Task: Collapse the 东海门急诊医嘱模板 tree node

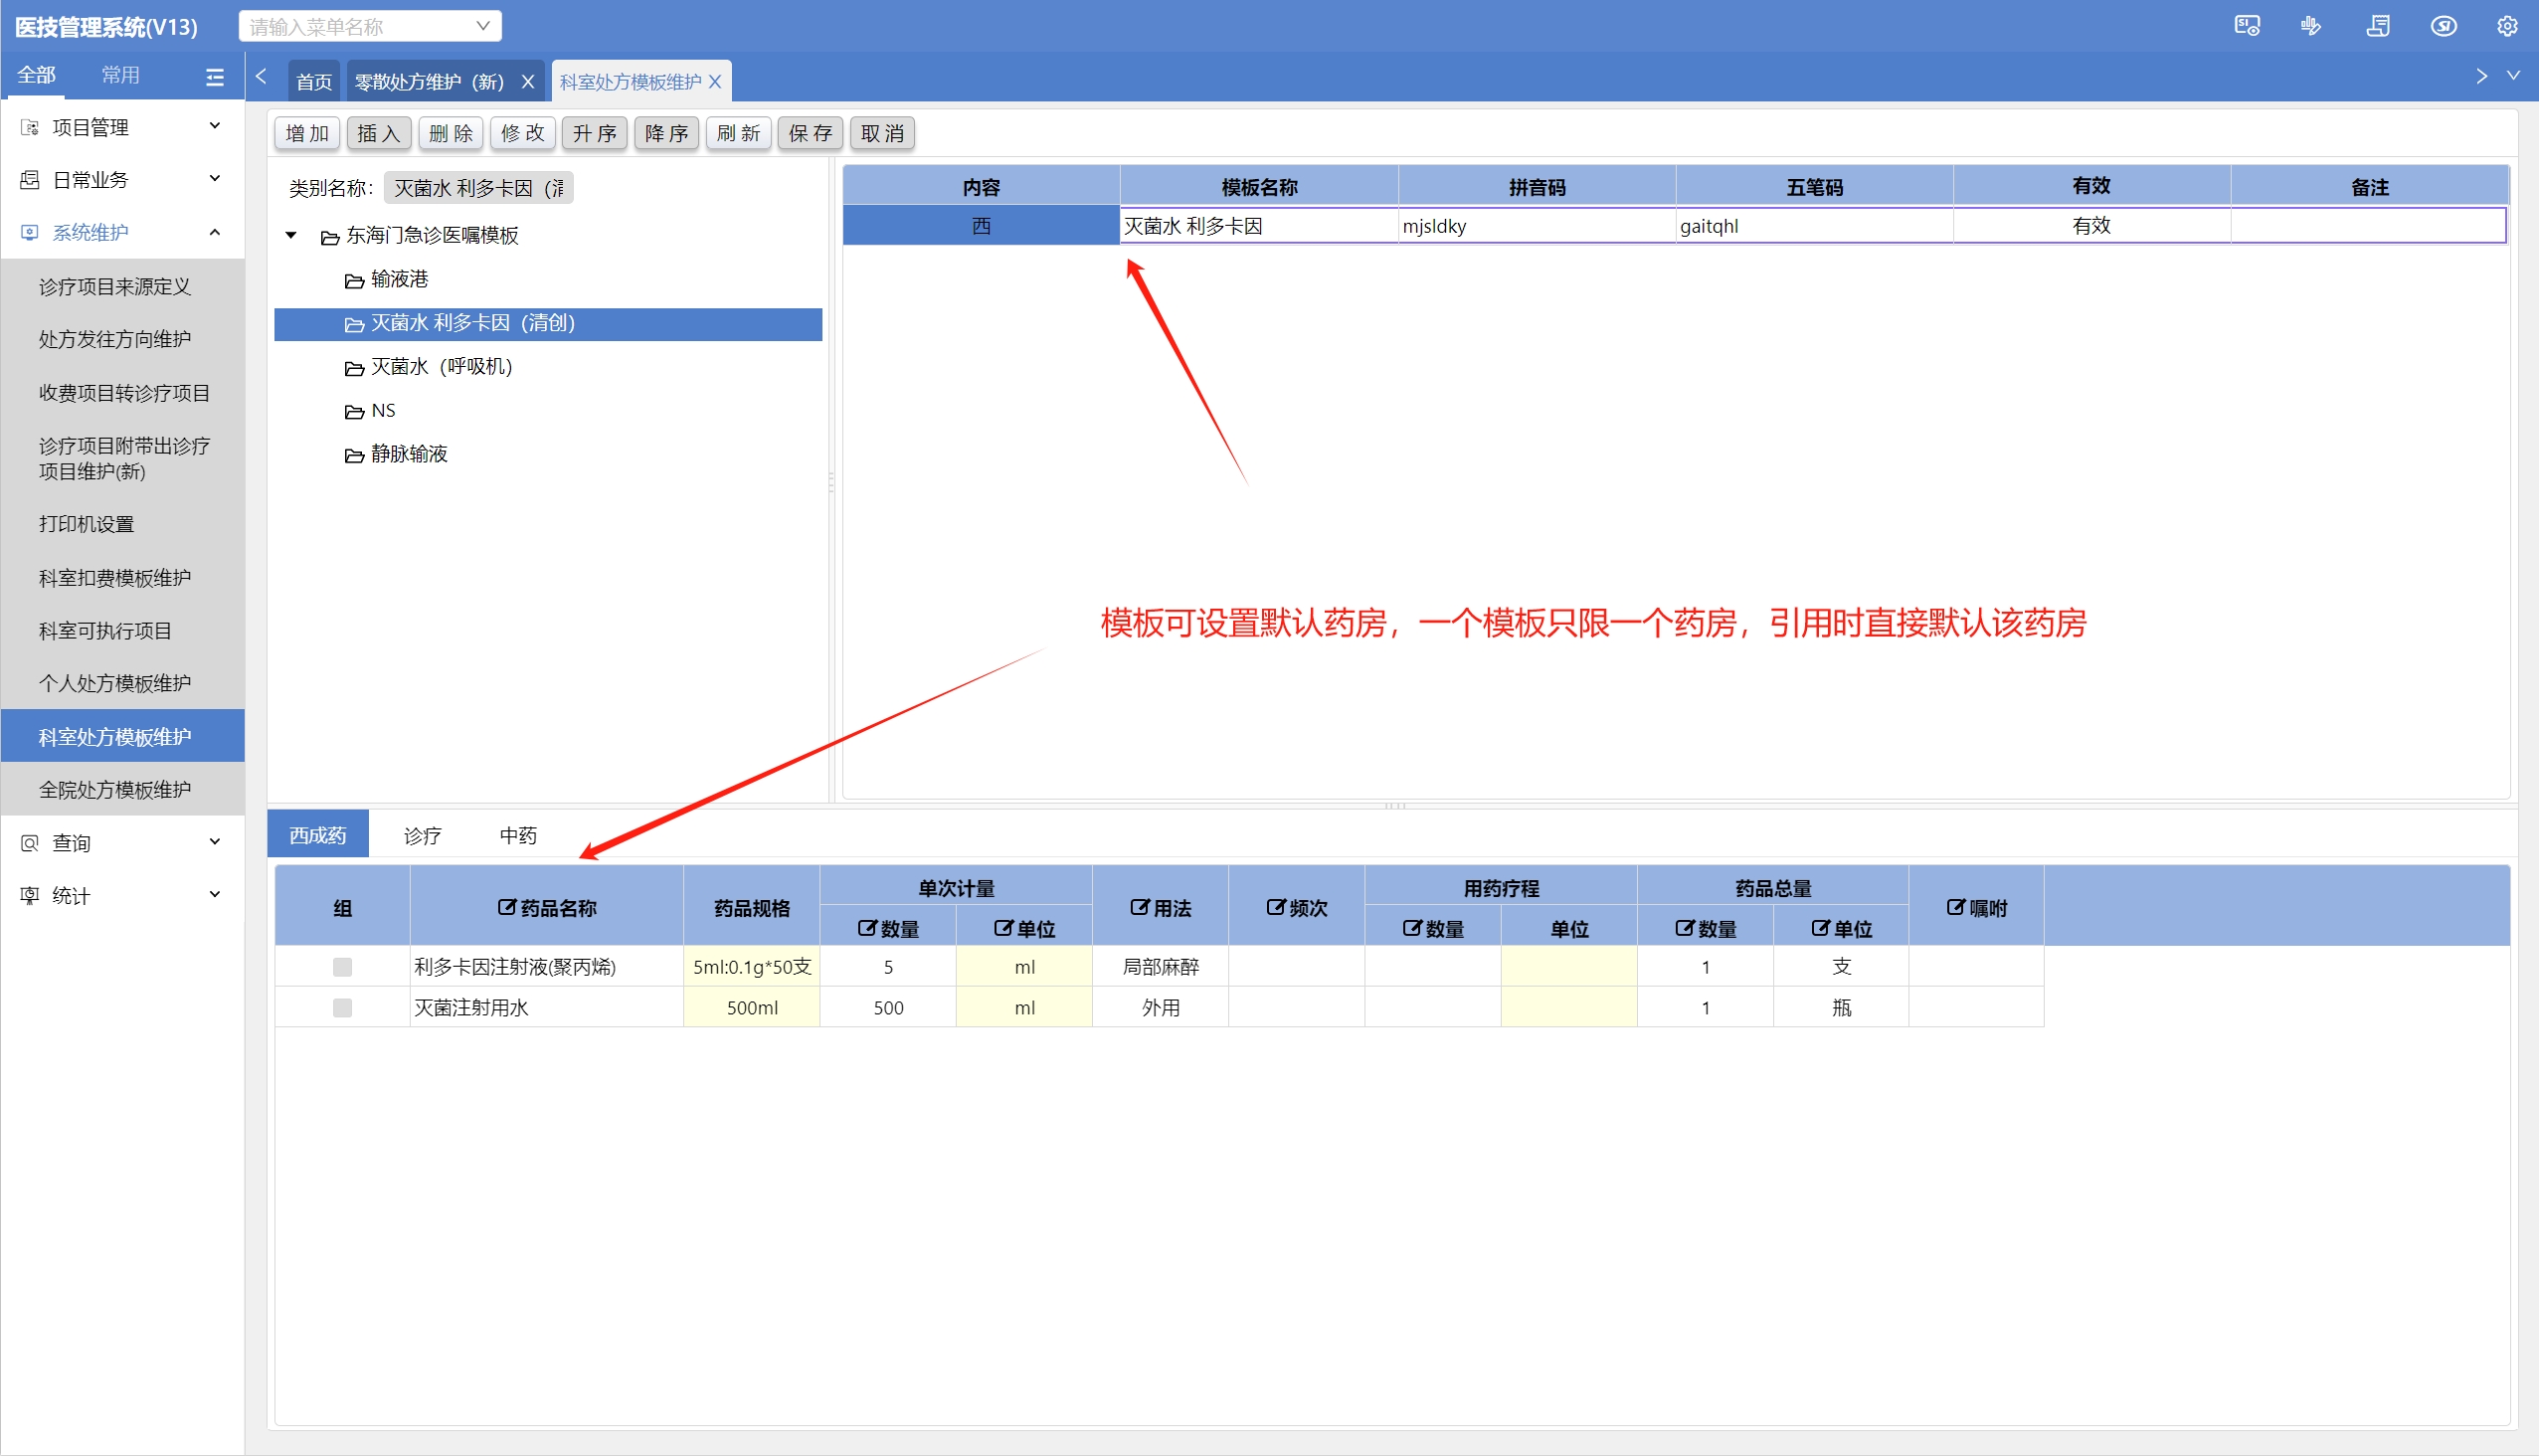Action: pyautogui.click(x=291, y=236)
